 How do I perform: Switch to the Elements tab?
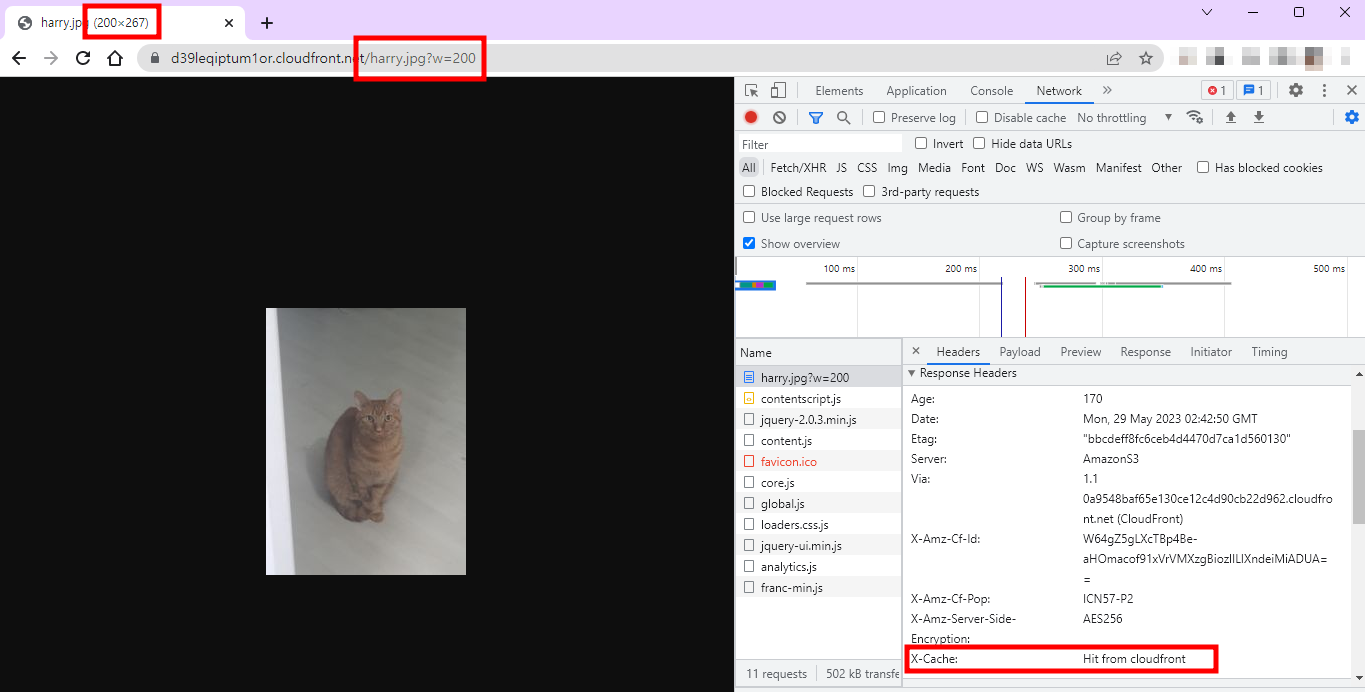[839, 90]
